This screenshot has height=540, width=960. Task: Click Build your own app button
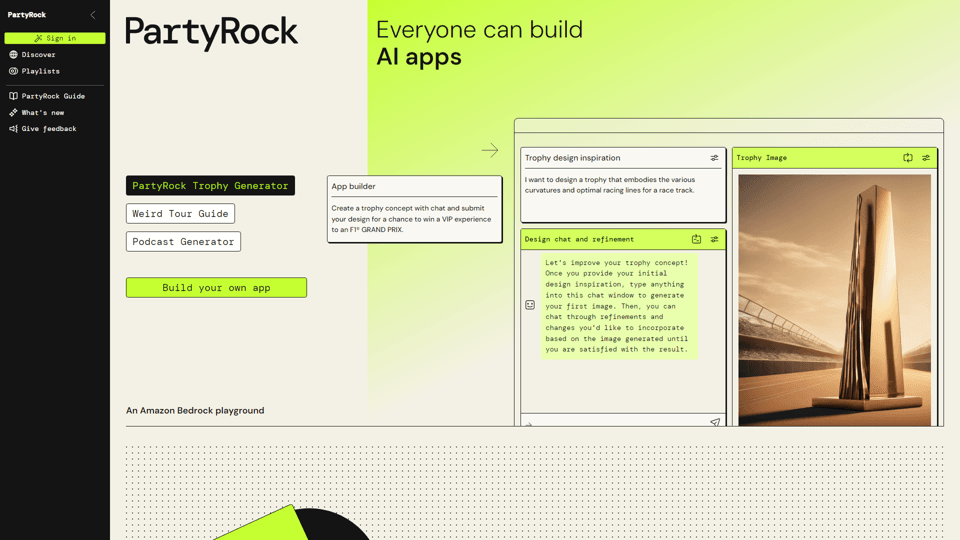(216, 288)
